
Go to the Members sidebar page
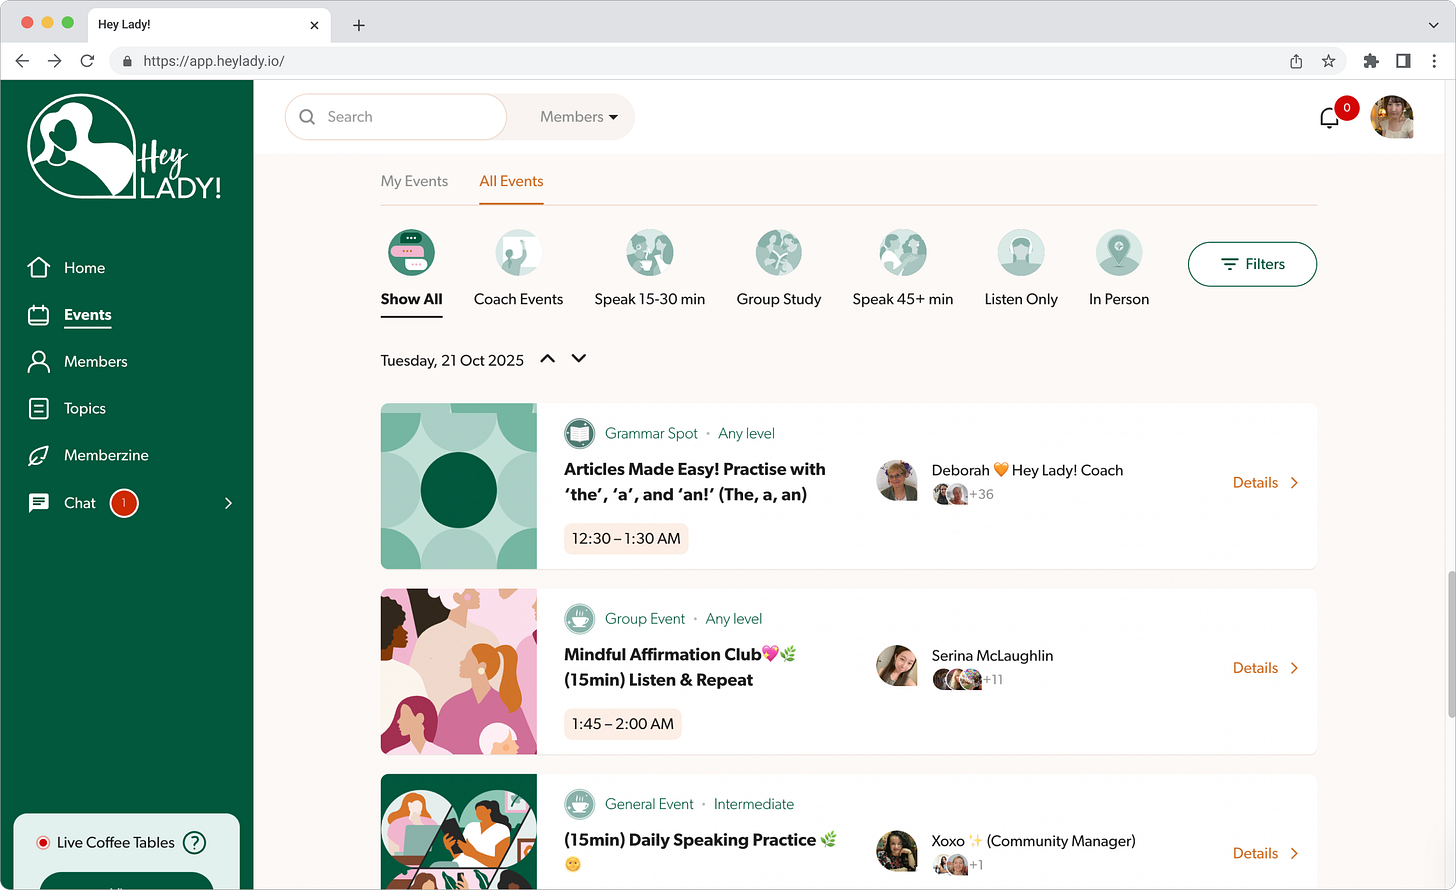coord(77,362)
